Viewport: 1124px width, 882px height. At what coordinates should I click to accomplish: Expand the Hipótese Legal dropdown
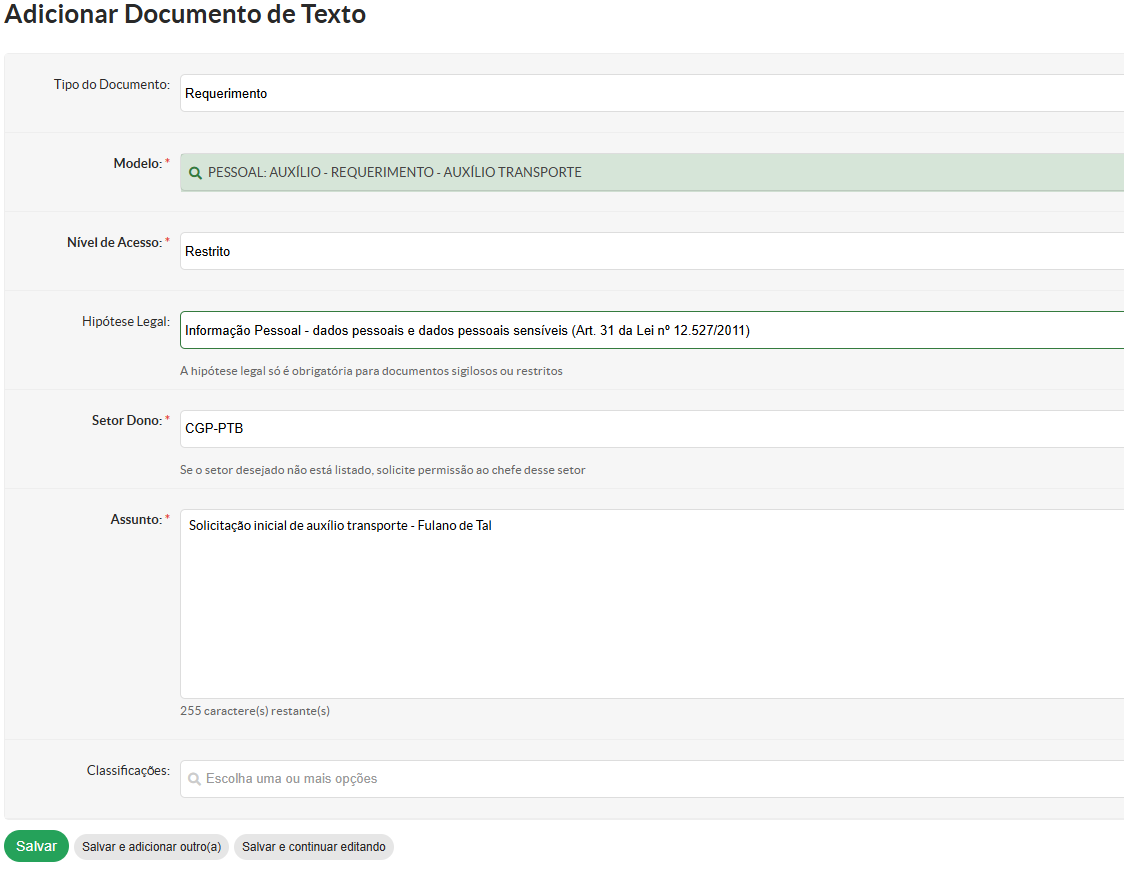[x=650, y=330]
